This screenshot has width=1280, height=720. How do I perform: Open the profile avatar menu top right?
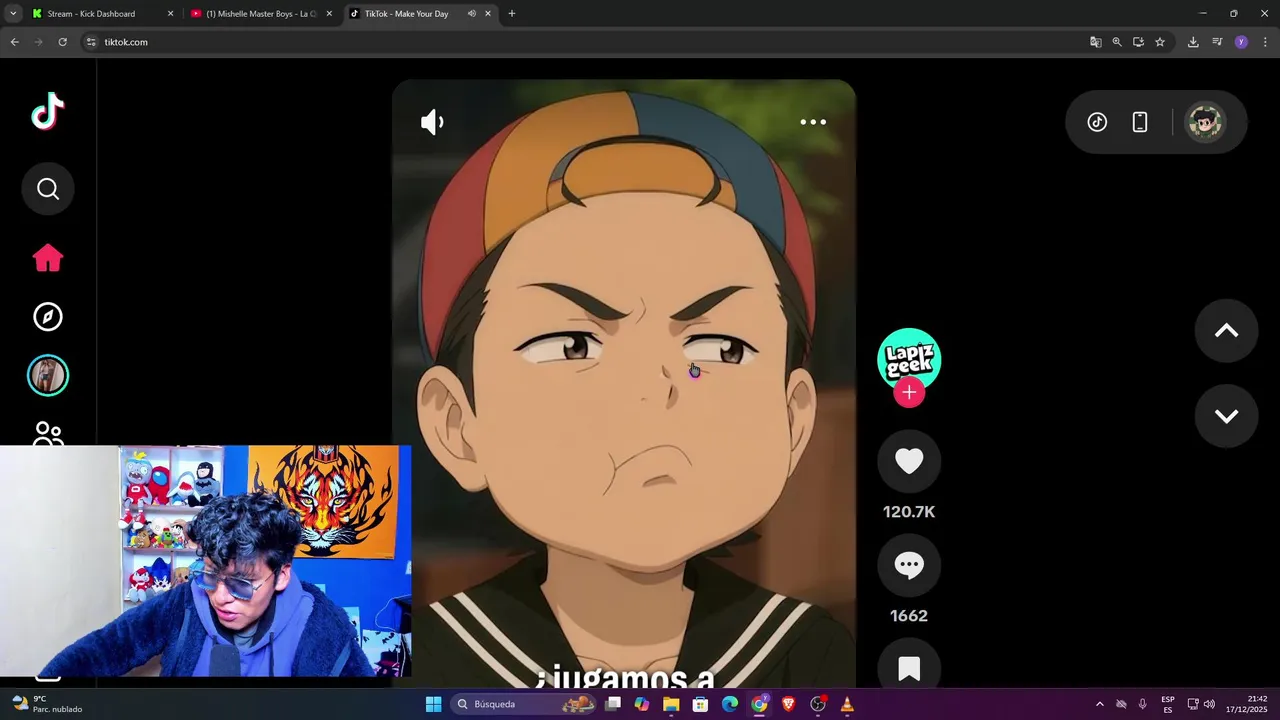click(1205, 122)
